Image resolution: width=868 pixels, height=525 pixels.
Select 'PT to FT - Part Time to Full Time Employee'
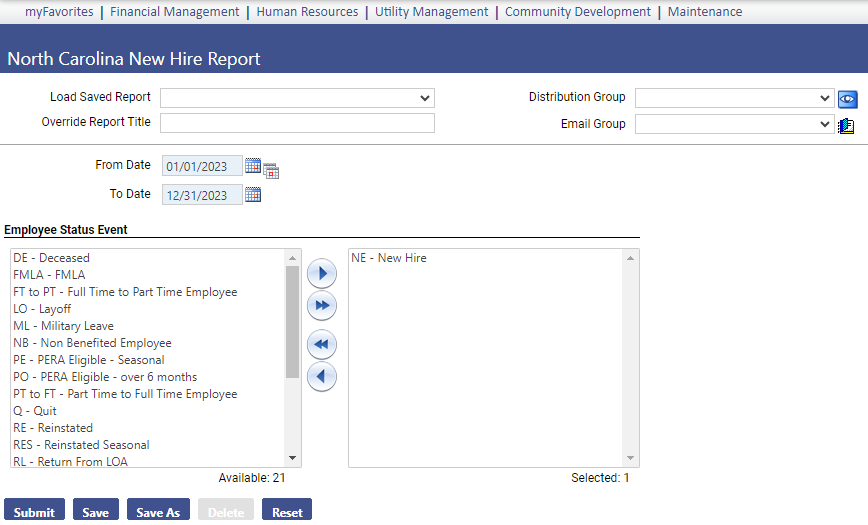point(148,394)
